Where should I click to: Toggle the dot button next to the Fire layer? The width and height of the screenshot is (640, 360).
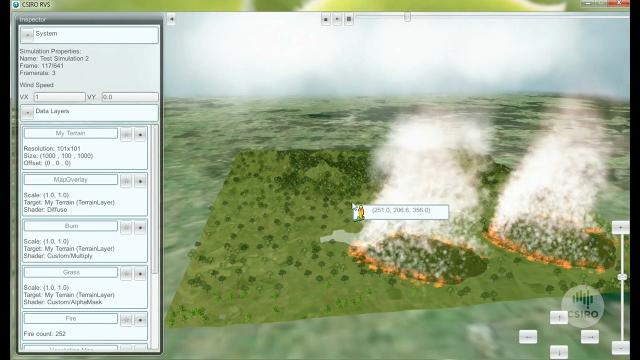click(140, 320)
